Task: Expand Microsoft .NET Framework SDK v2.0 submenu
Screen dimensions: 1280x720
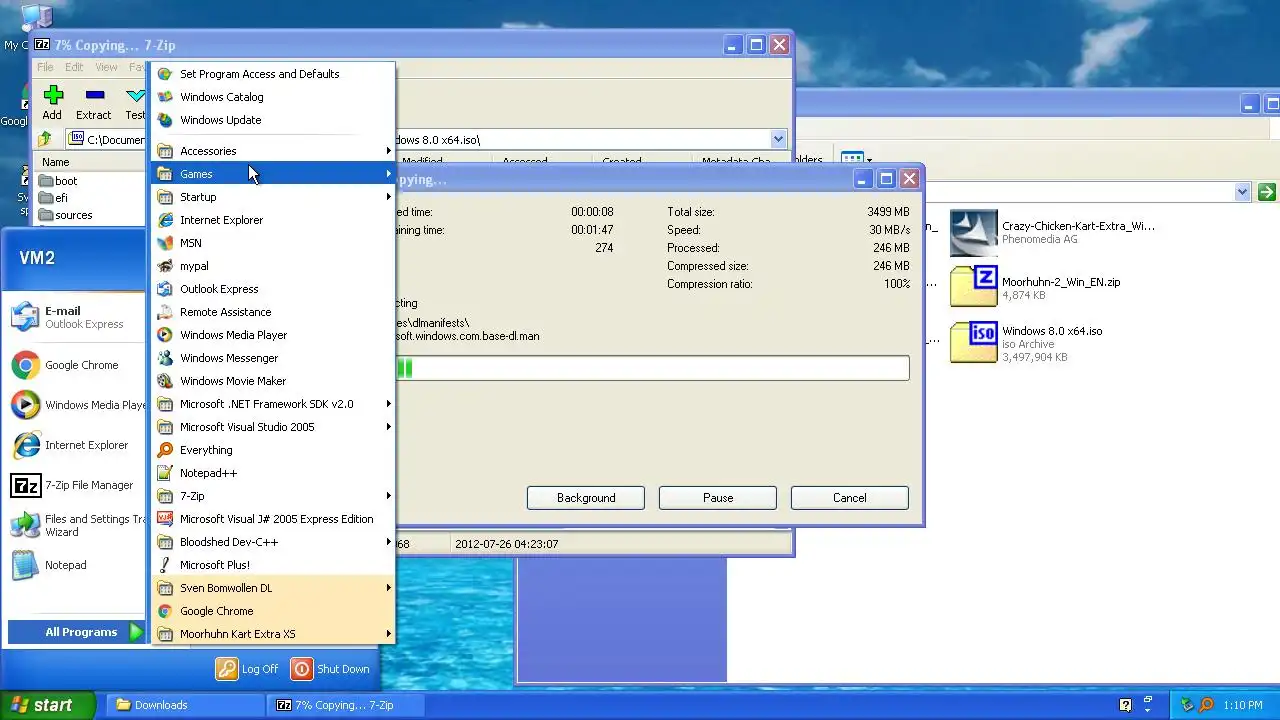Action: pos(273,404)
